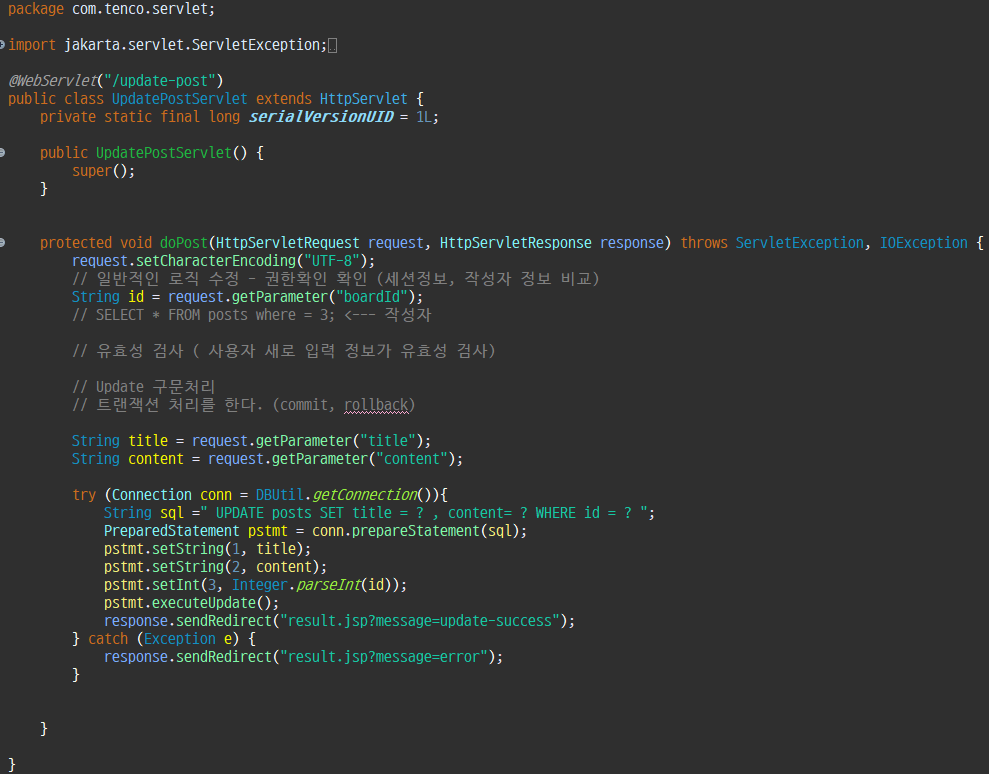Click 'setString' on the '2, content' line

point(188,566)
